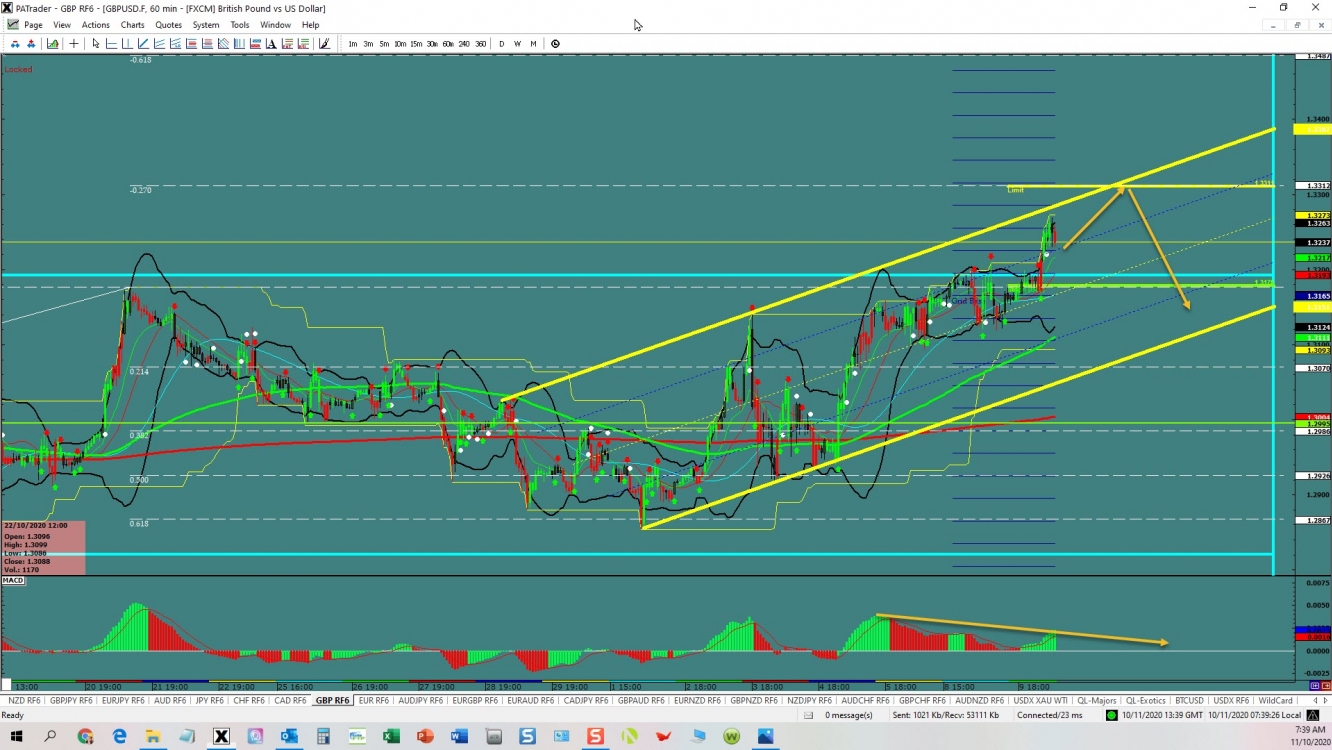Switch to 60m timeframe
Image resolution: width=1332 pixels, height=750 pixels.
pos(448,44)
